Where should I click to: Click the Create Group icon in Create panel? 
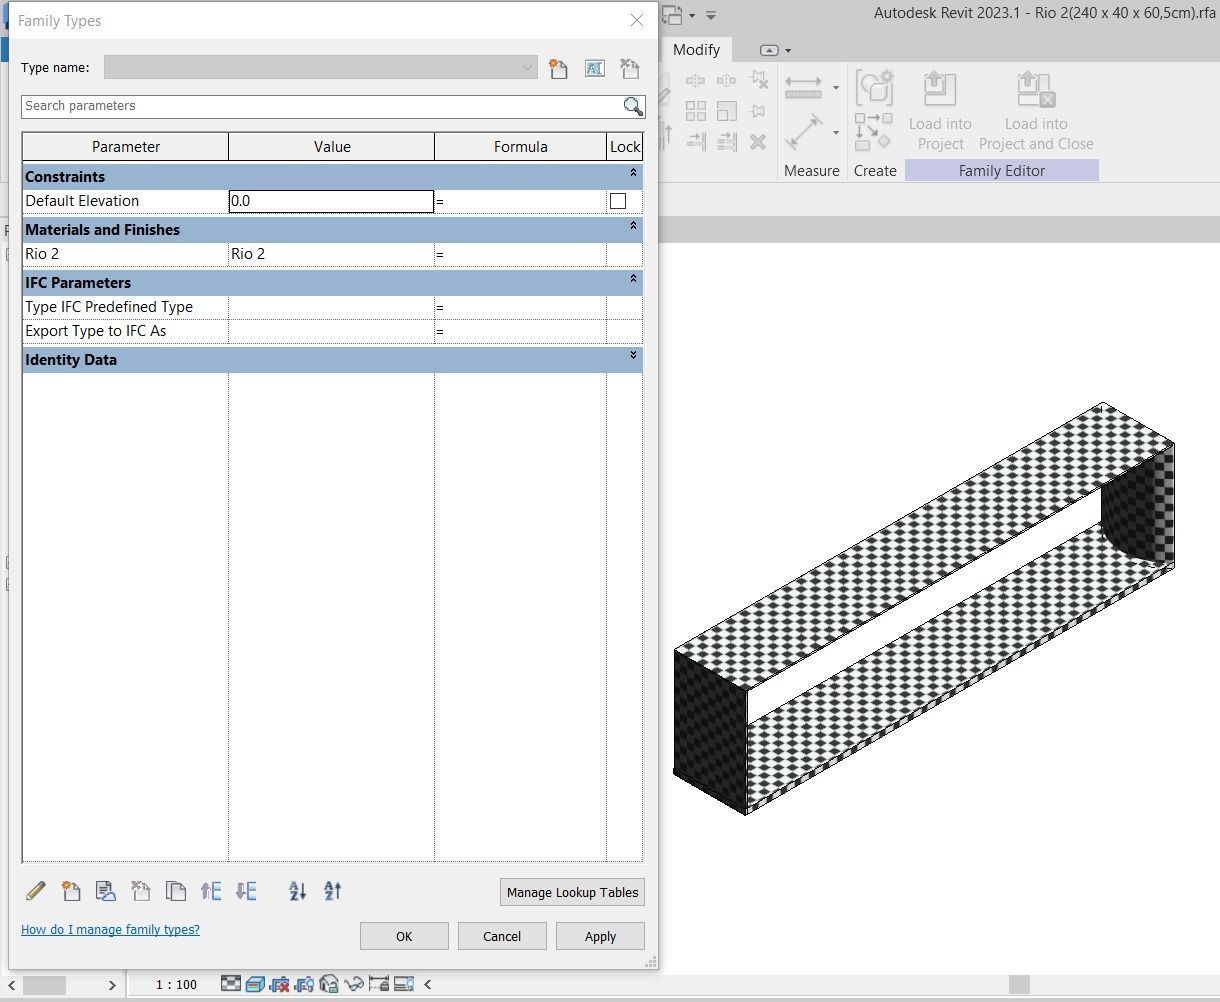874,88
